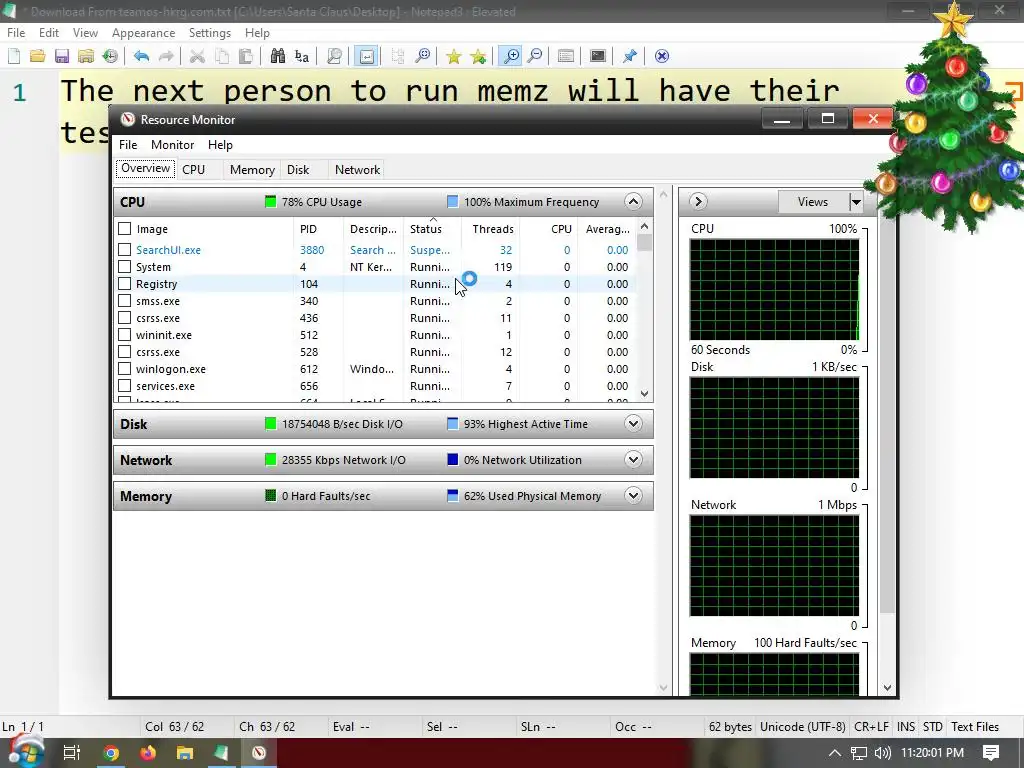The height and width of the screenshot is (768, 1024).
Task: Click the blue circled X exit icon
Action: coord(662,56)
